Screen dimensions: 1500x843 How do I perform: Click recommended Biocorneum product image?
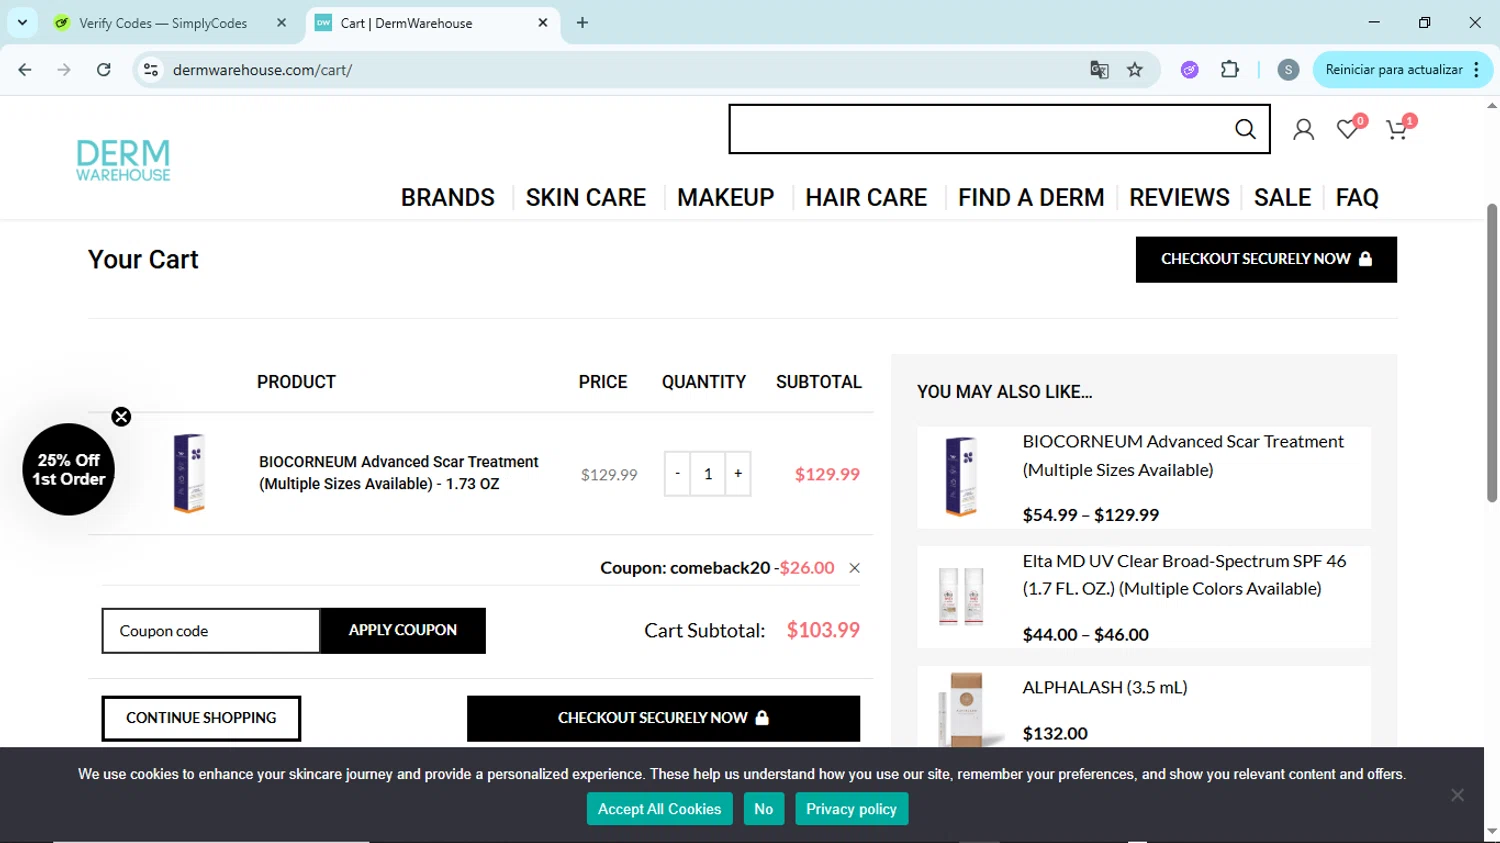click(x=961, y=476)
